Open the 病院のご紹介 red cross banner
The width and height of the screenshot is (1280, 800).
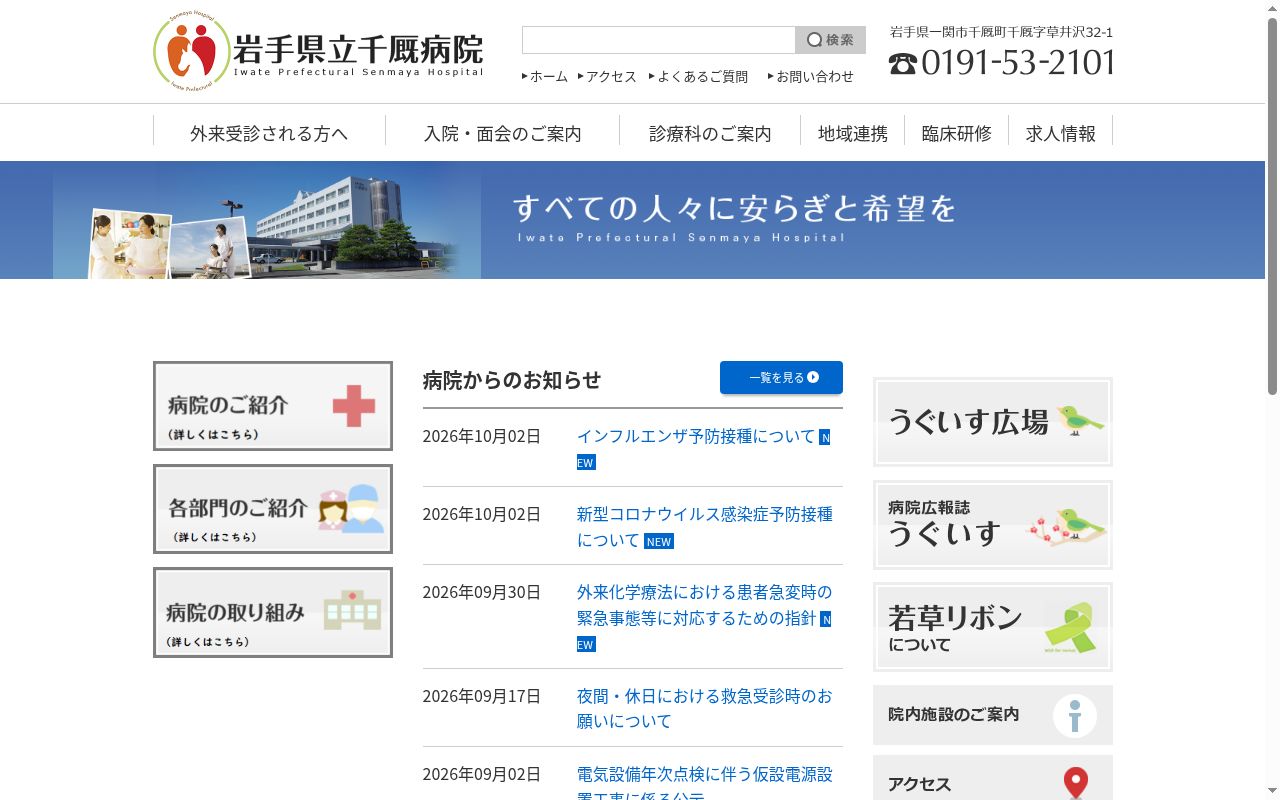(x=273, y=406)
